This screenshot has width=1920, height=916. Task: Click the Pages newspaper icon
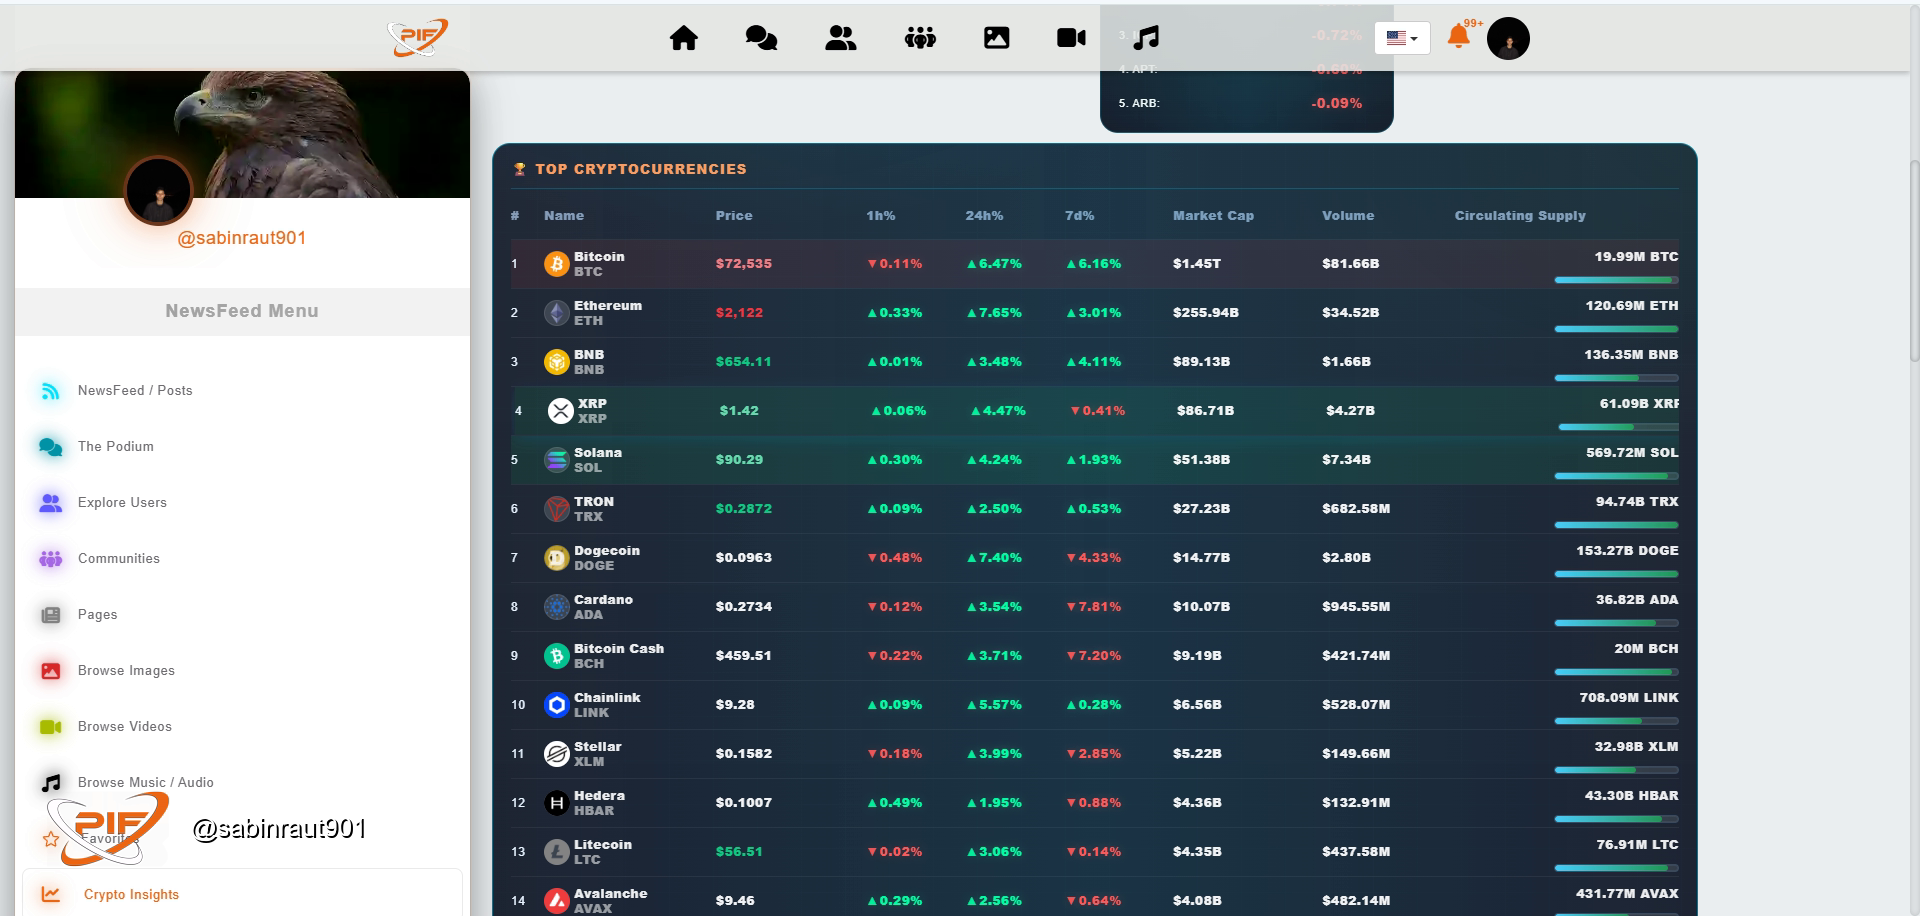click(x=50, y=615)
